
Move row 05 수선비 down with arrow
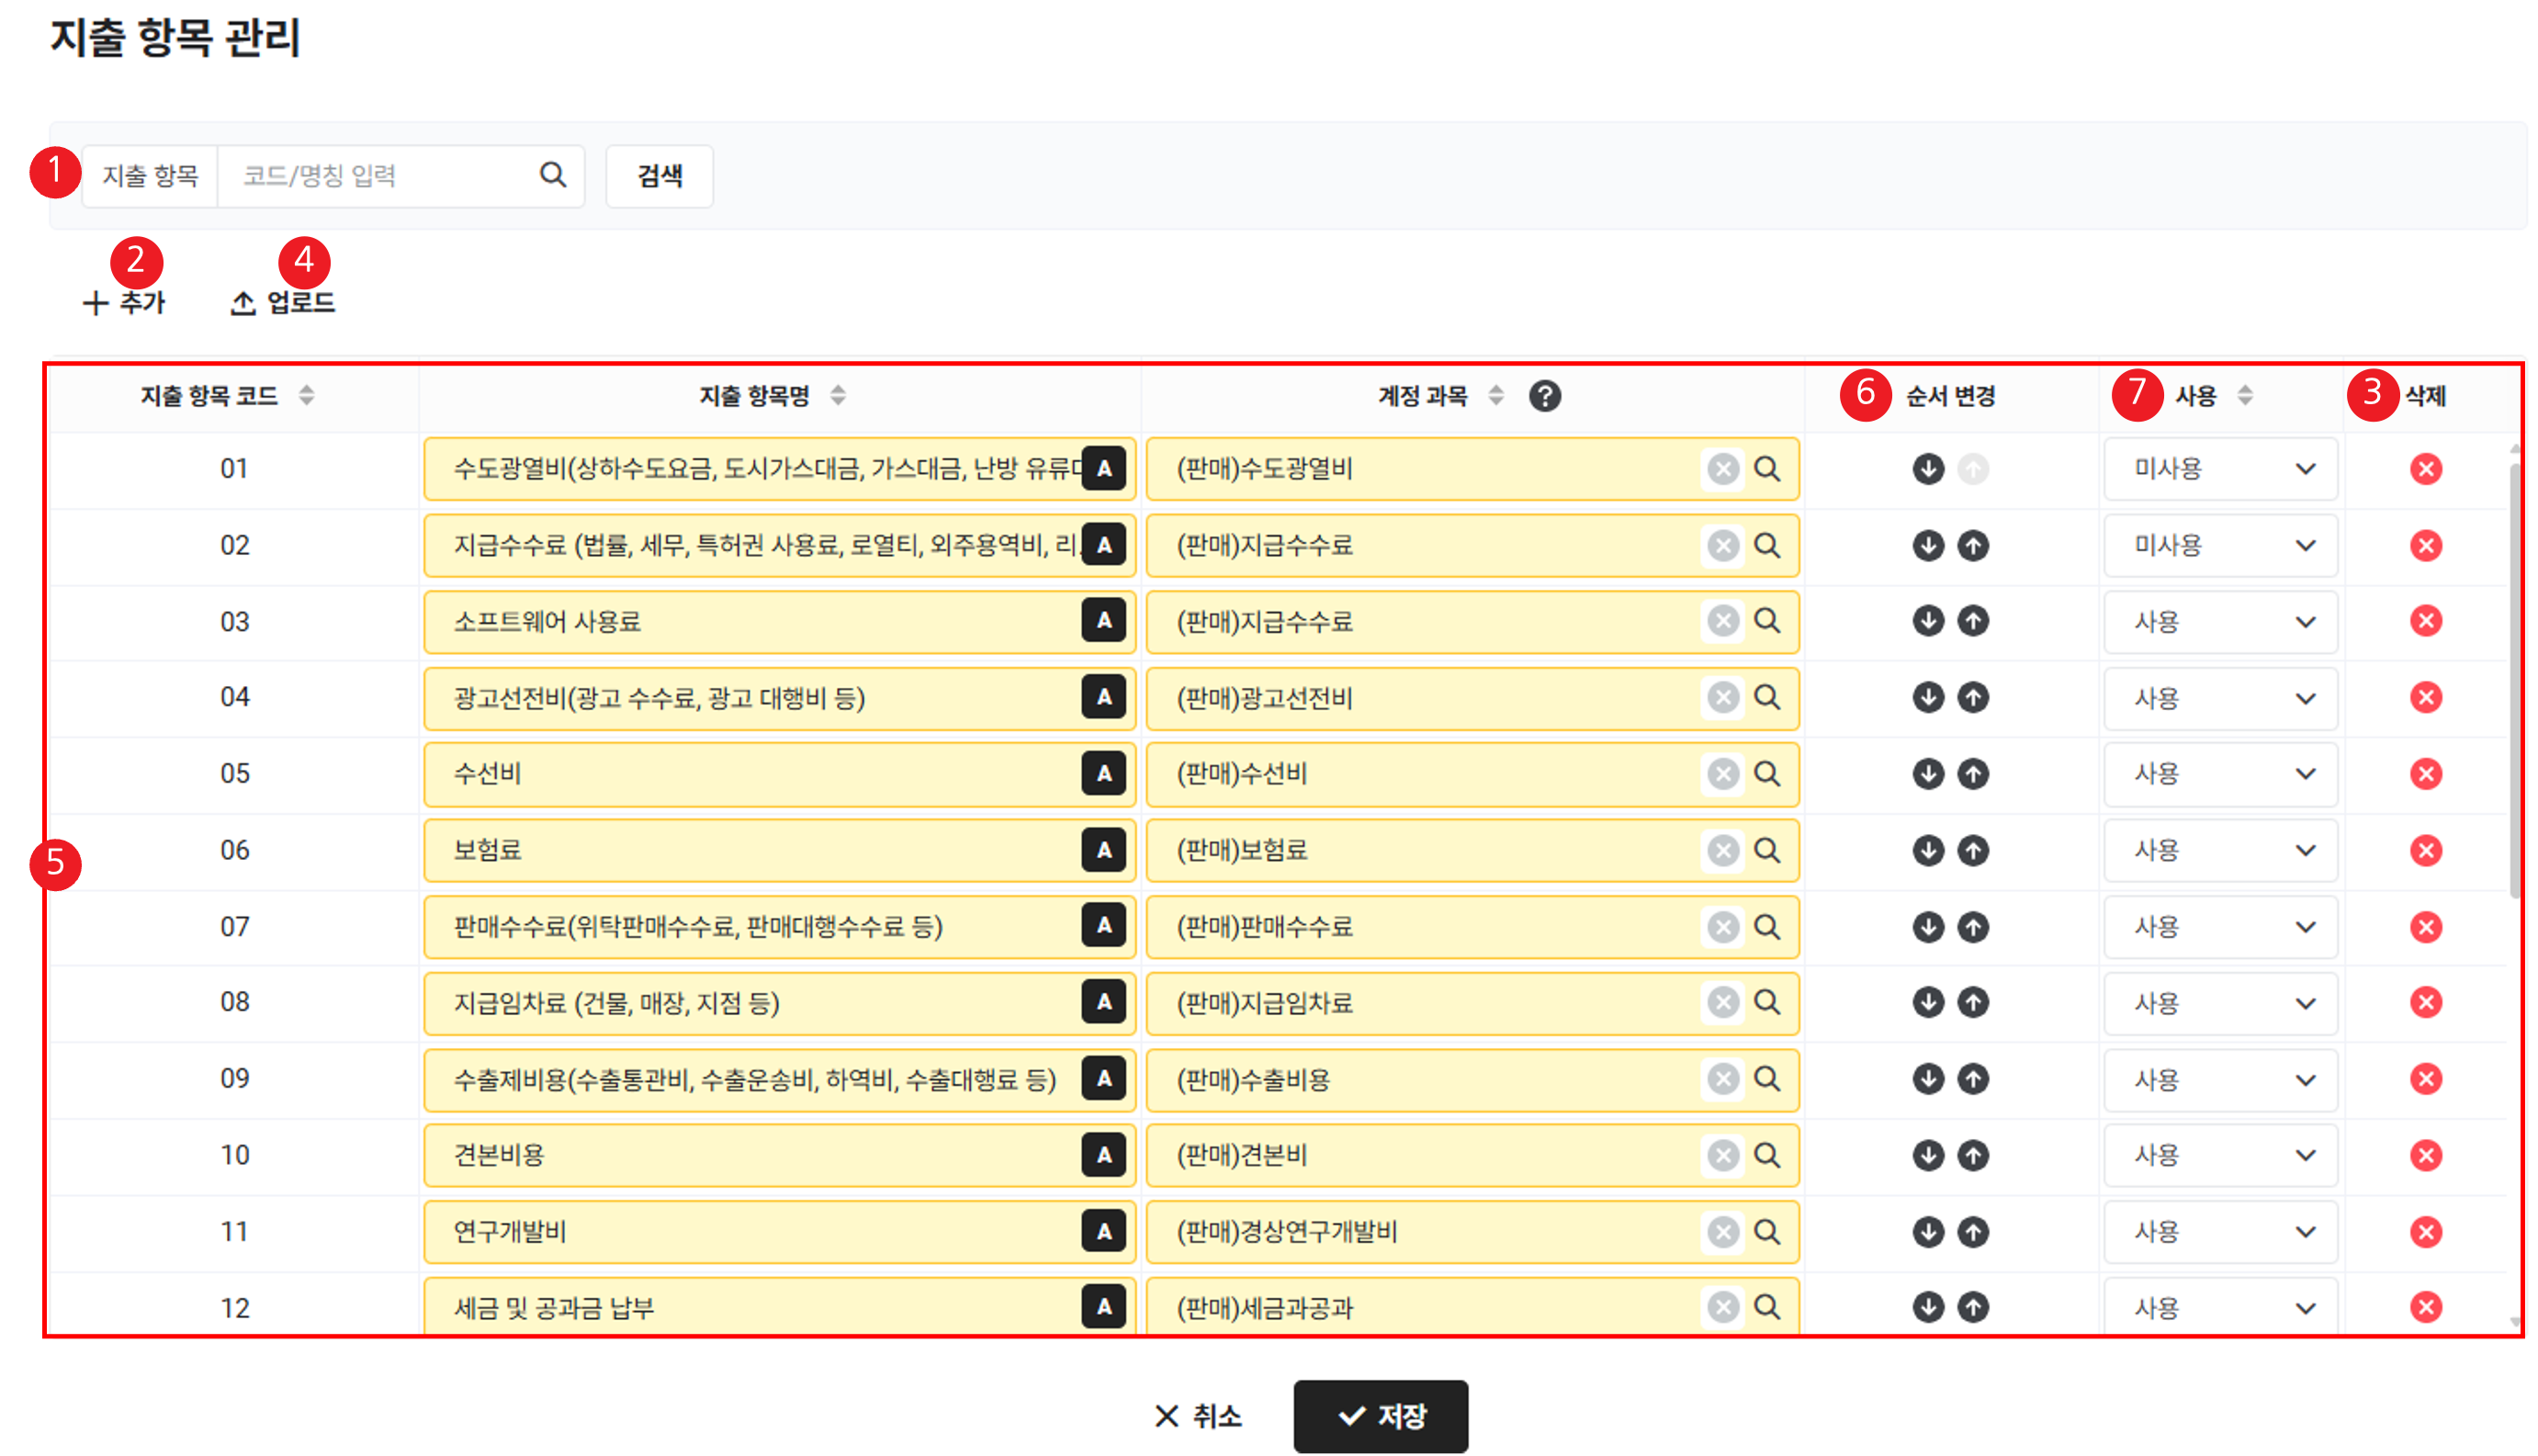pyautogui.click(x=1927, y=774)
